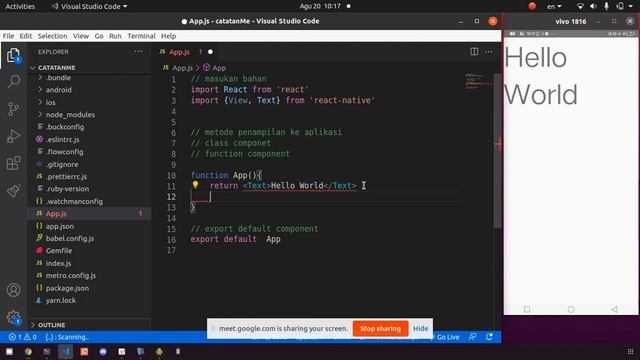Tap the Android home button on vivo 1816
Image resolution: width=640 pixels, height=360 pixels.
pyautogui.click(x=571, y=309)
